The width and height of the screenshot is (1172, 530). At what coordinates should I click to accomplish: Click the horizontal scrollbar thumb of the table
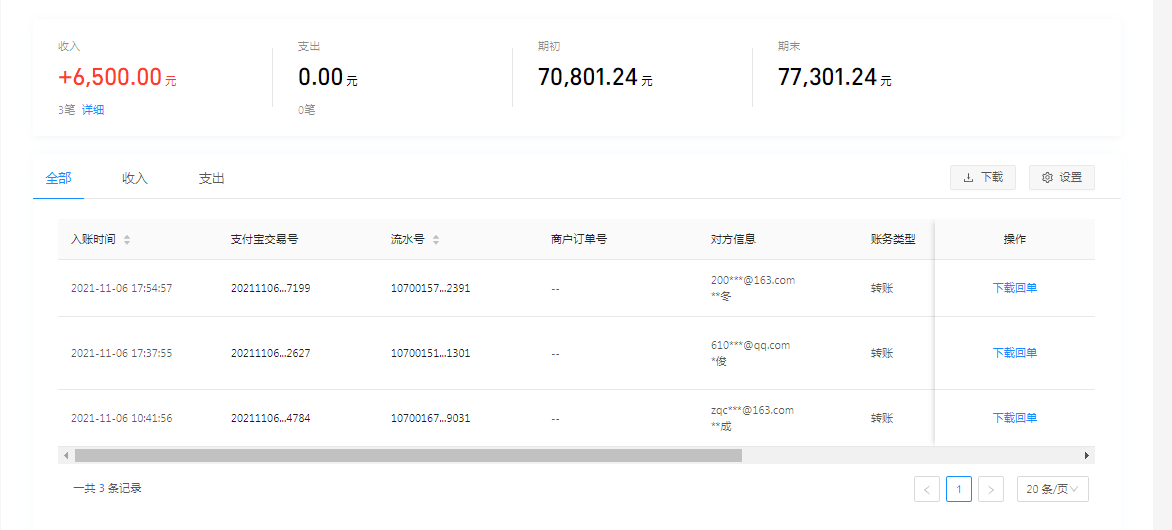click(x=408, y=456)
